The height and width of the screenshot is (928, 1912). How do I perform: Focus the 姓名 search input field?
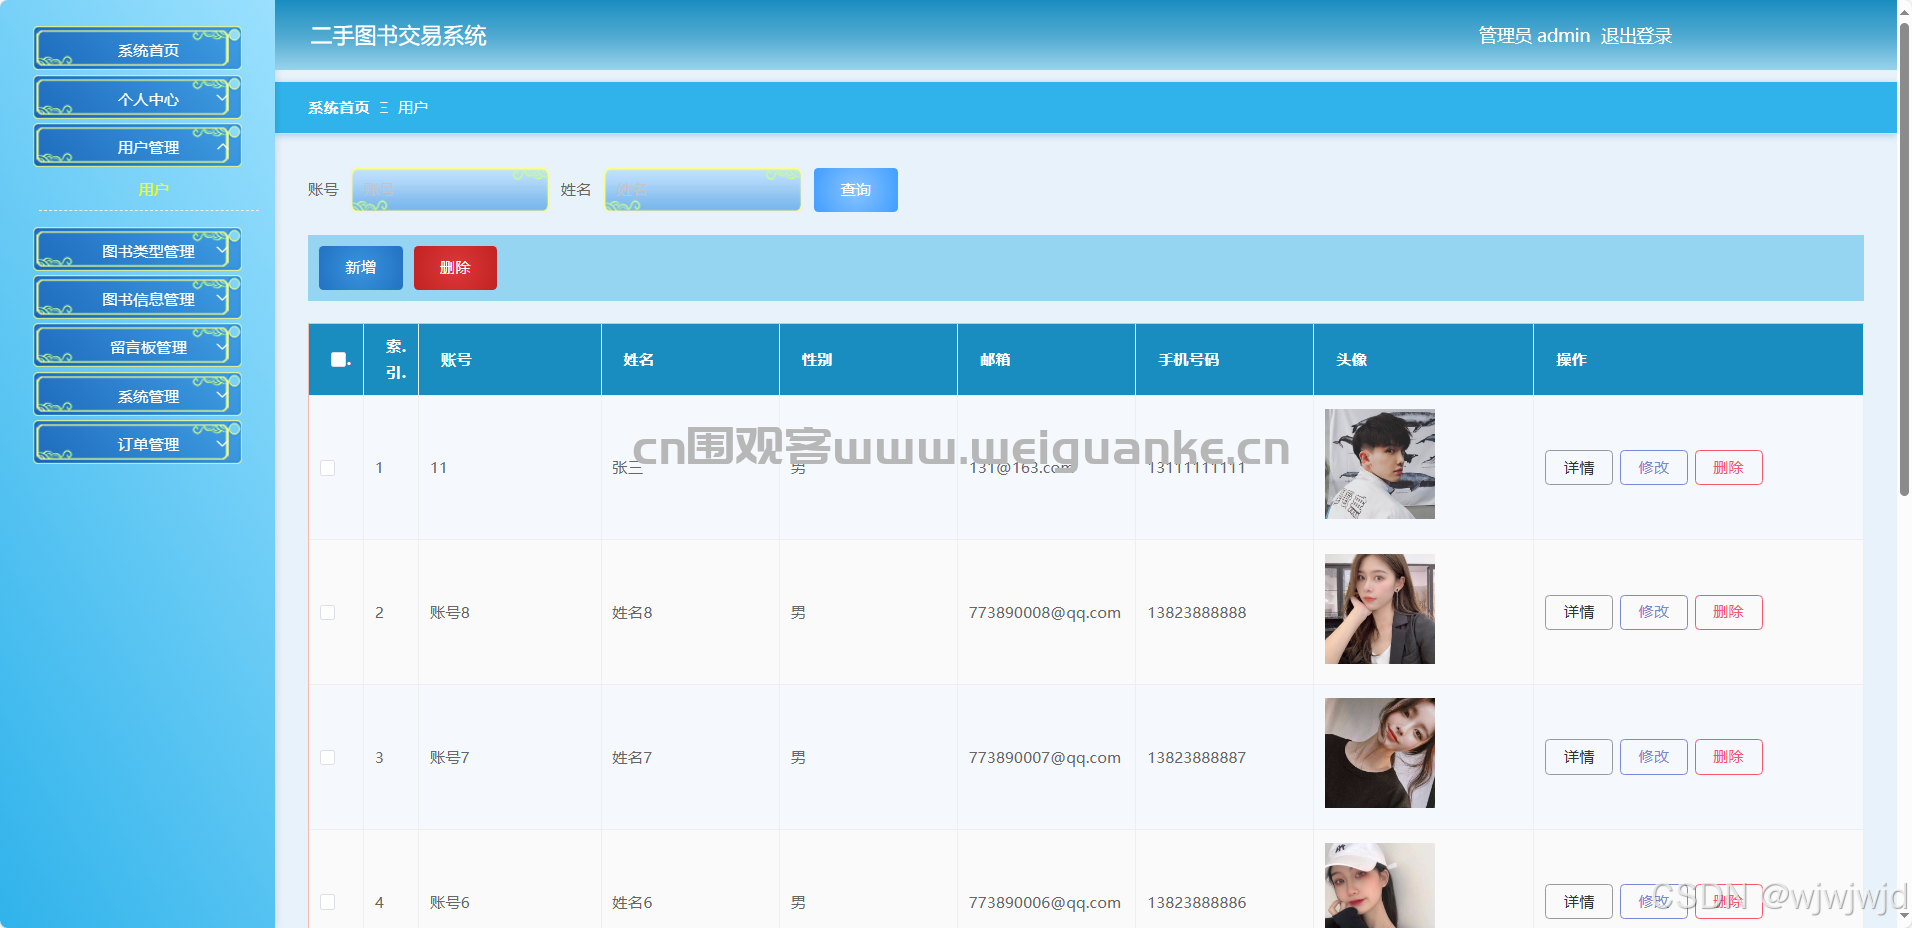[703, 190]
